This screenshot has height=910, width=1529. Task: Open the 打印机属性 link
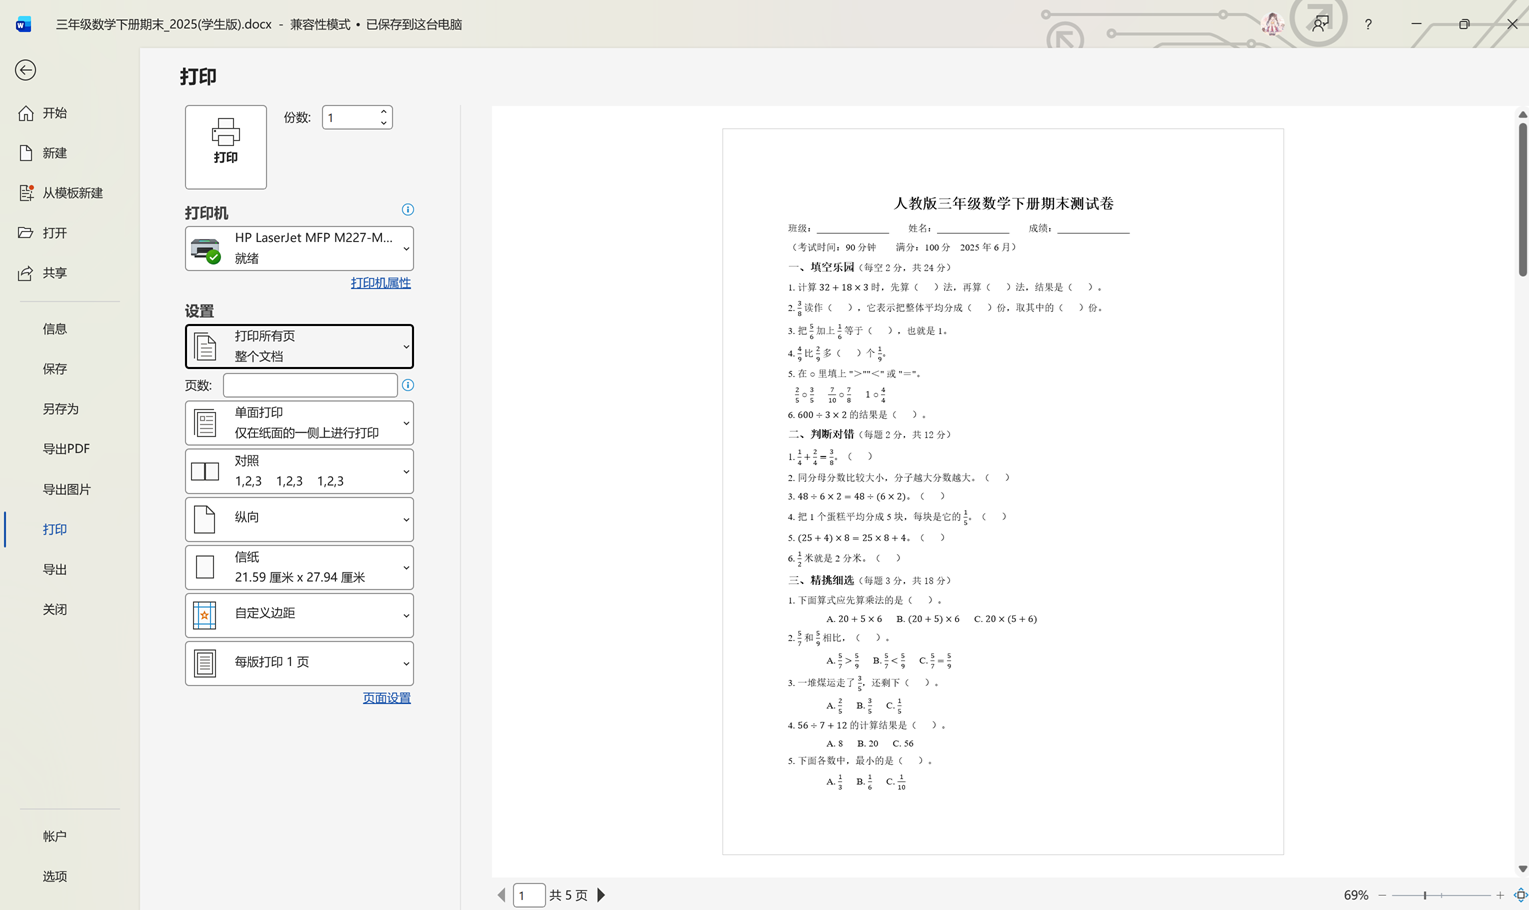(381, 283)
